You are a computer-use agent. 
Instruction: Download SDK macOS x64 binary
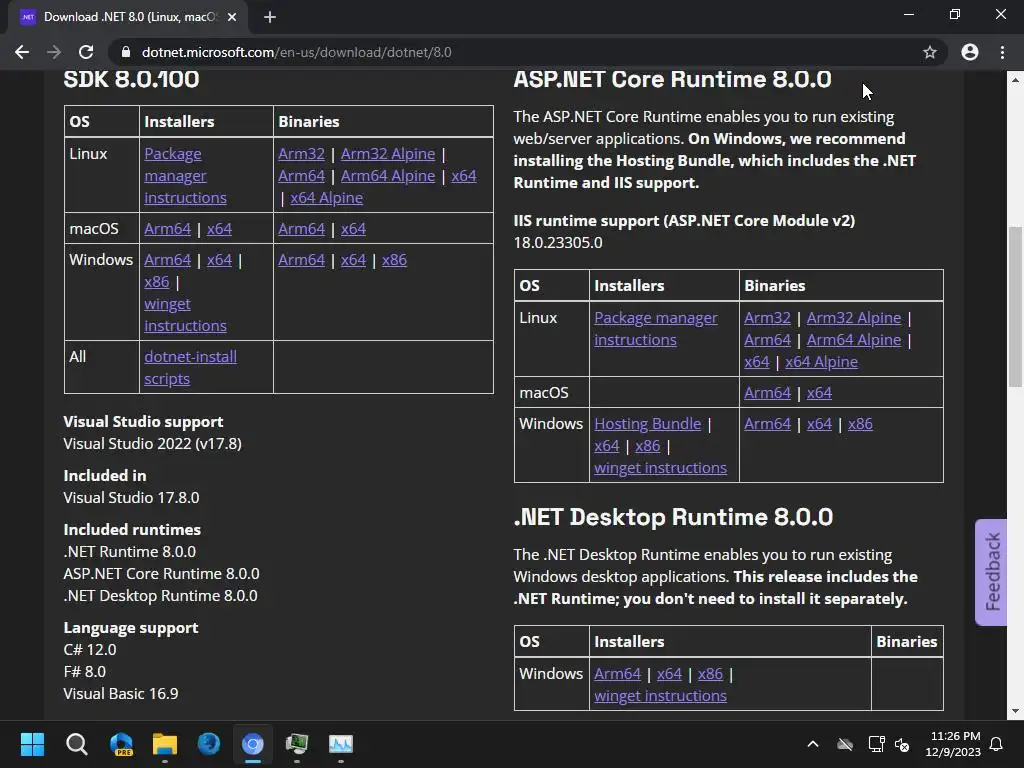(x=353, y=229)
